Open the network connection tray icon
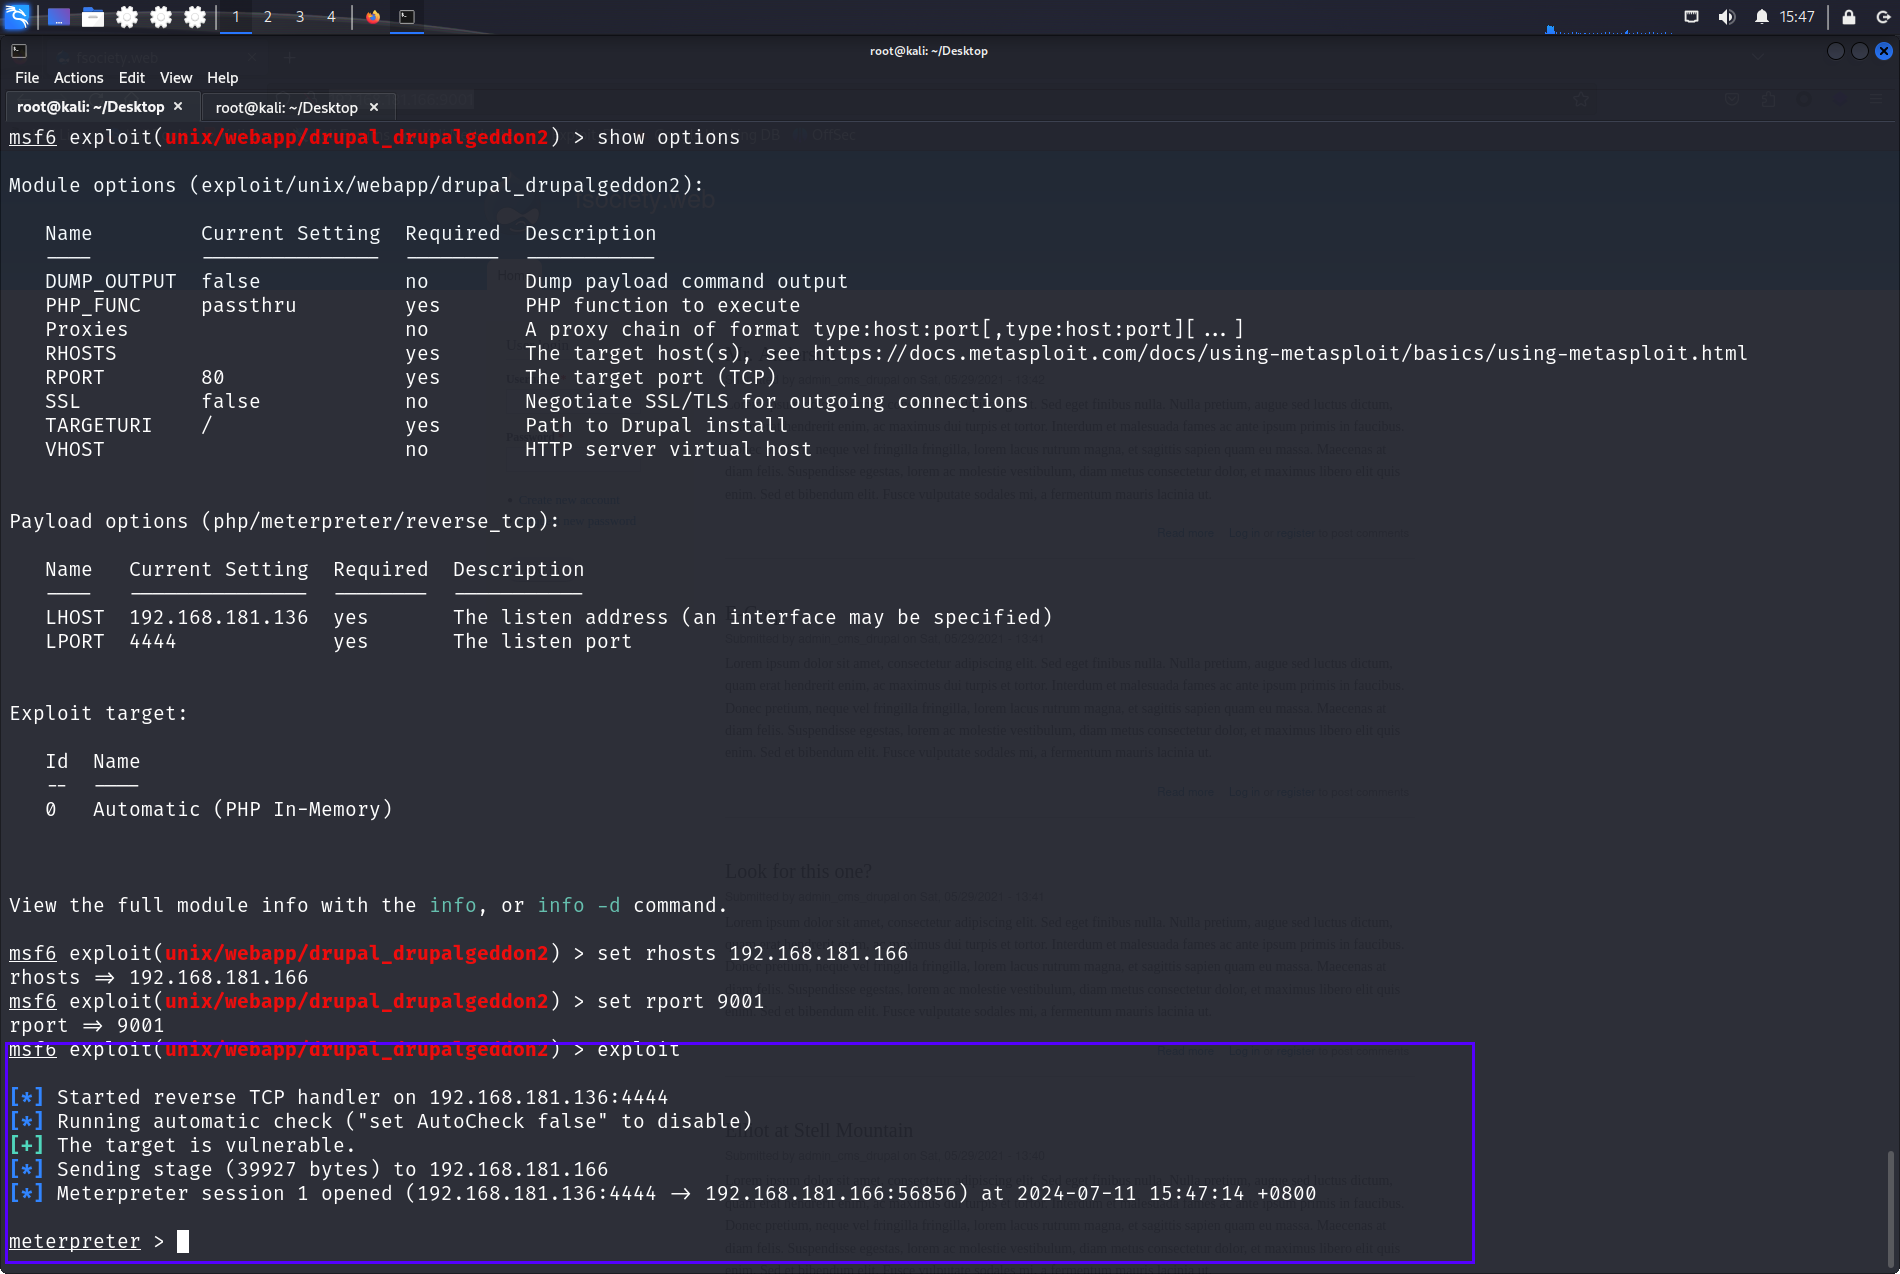 (x=1691, y=17)
